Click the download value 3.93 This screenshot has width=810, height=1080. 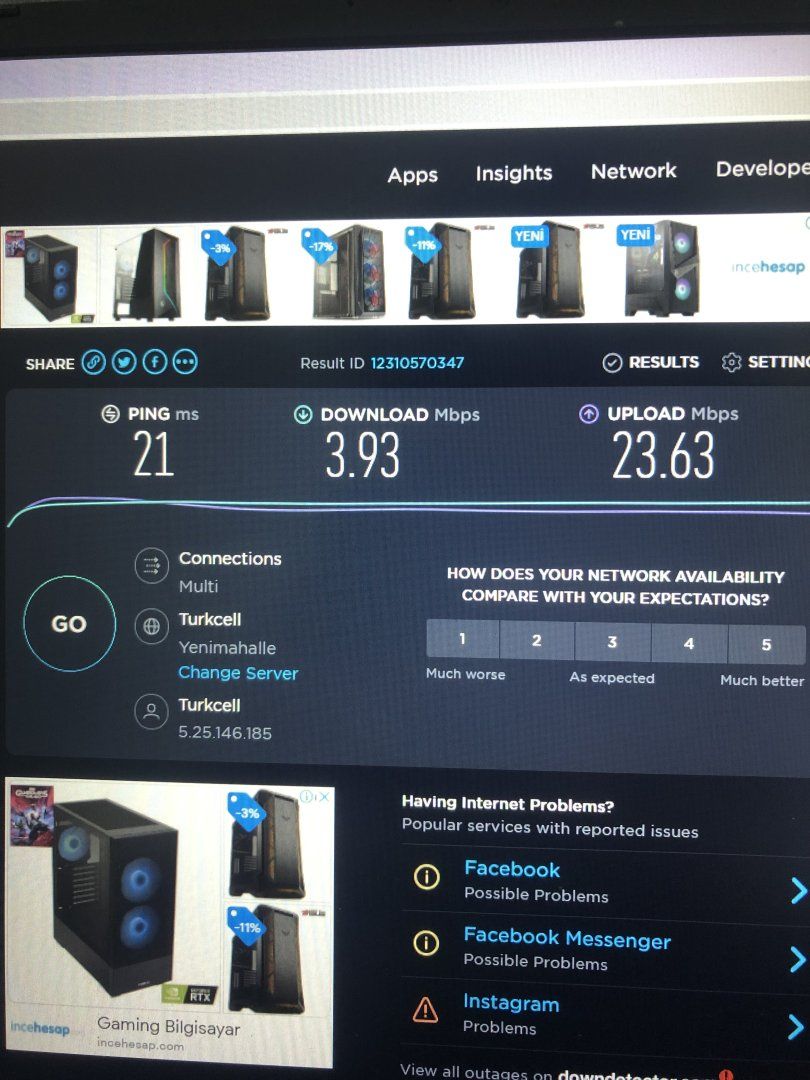363,455
